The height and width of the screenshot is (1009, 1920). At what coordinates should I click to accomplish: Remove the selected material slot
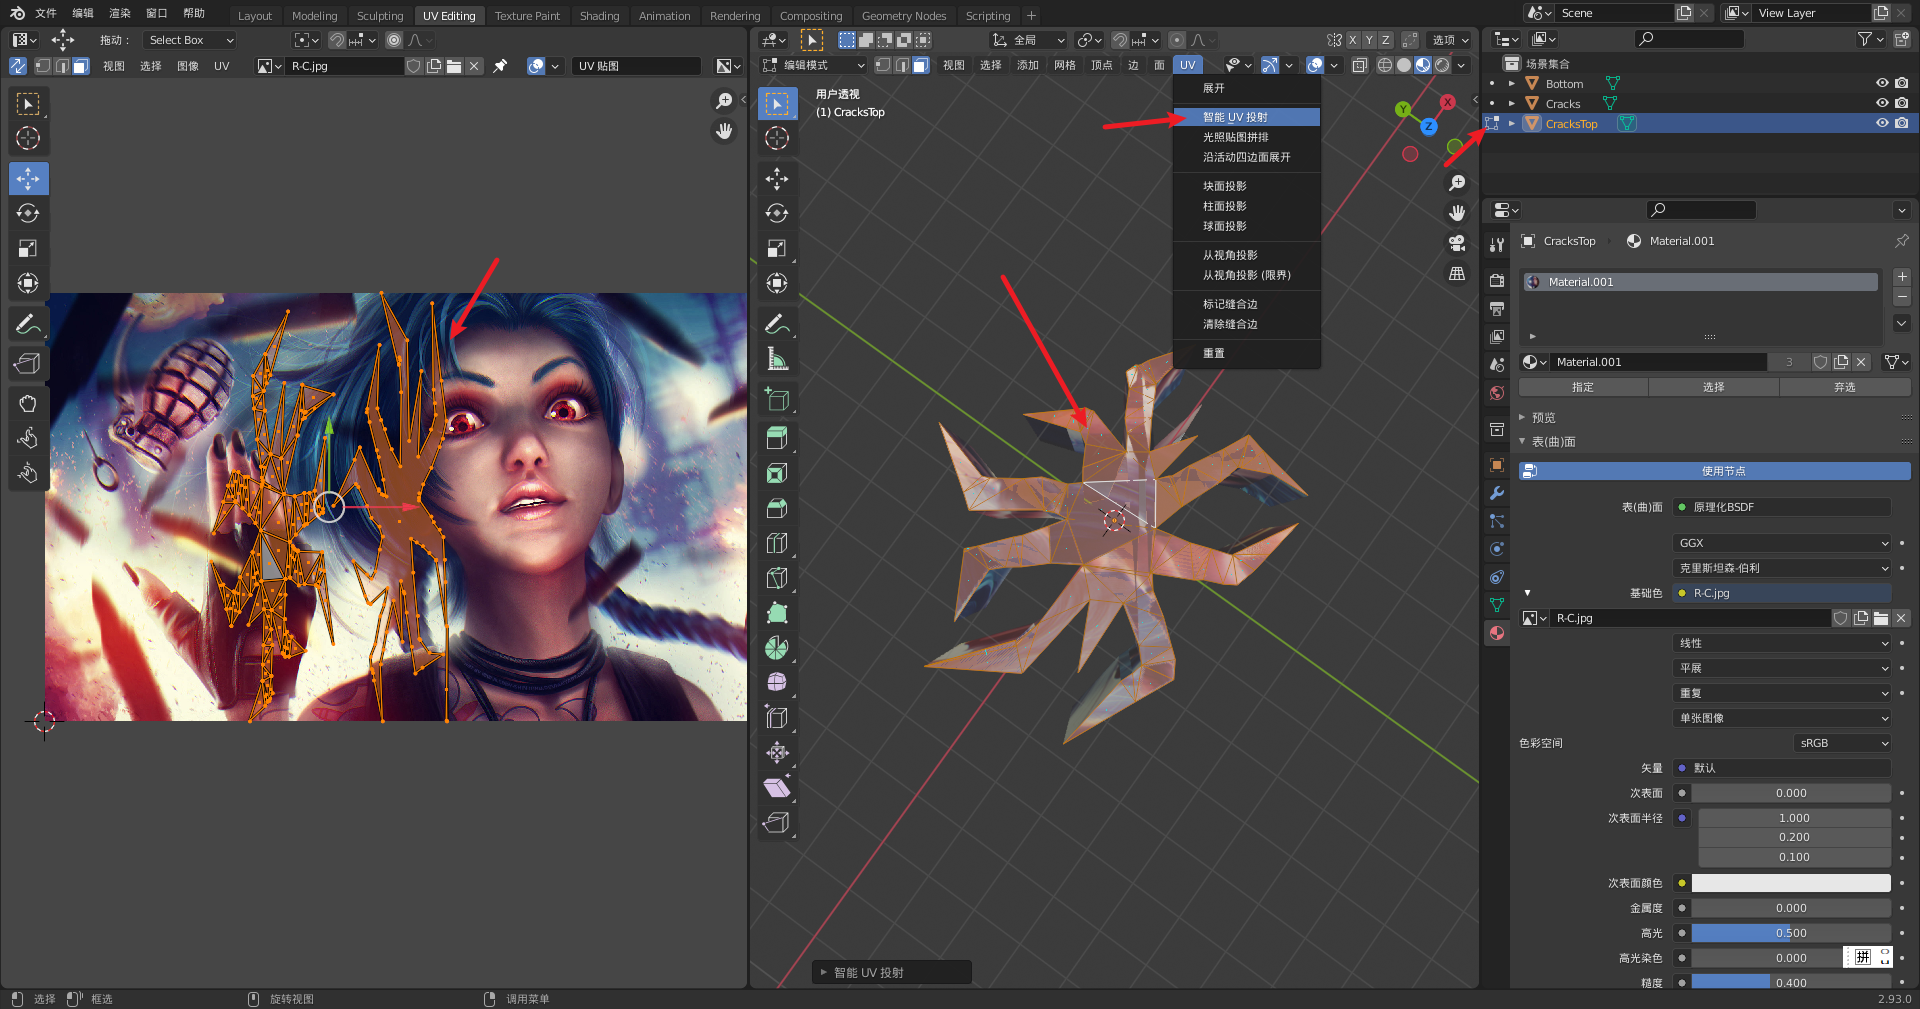point(1902,297)
